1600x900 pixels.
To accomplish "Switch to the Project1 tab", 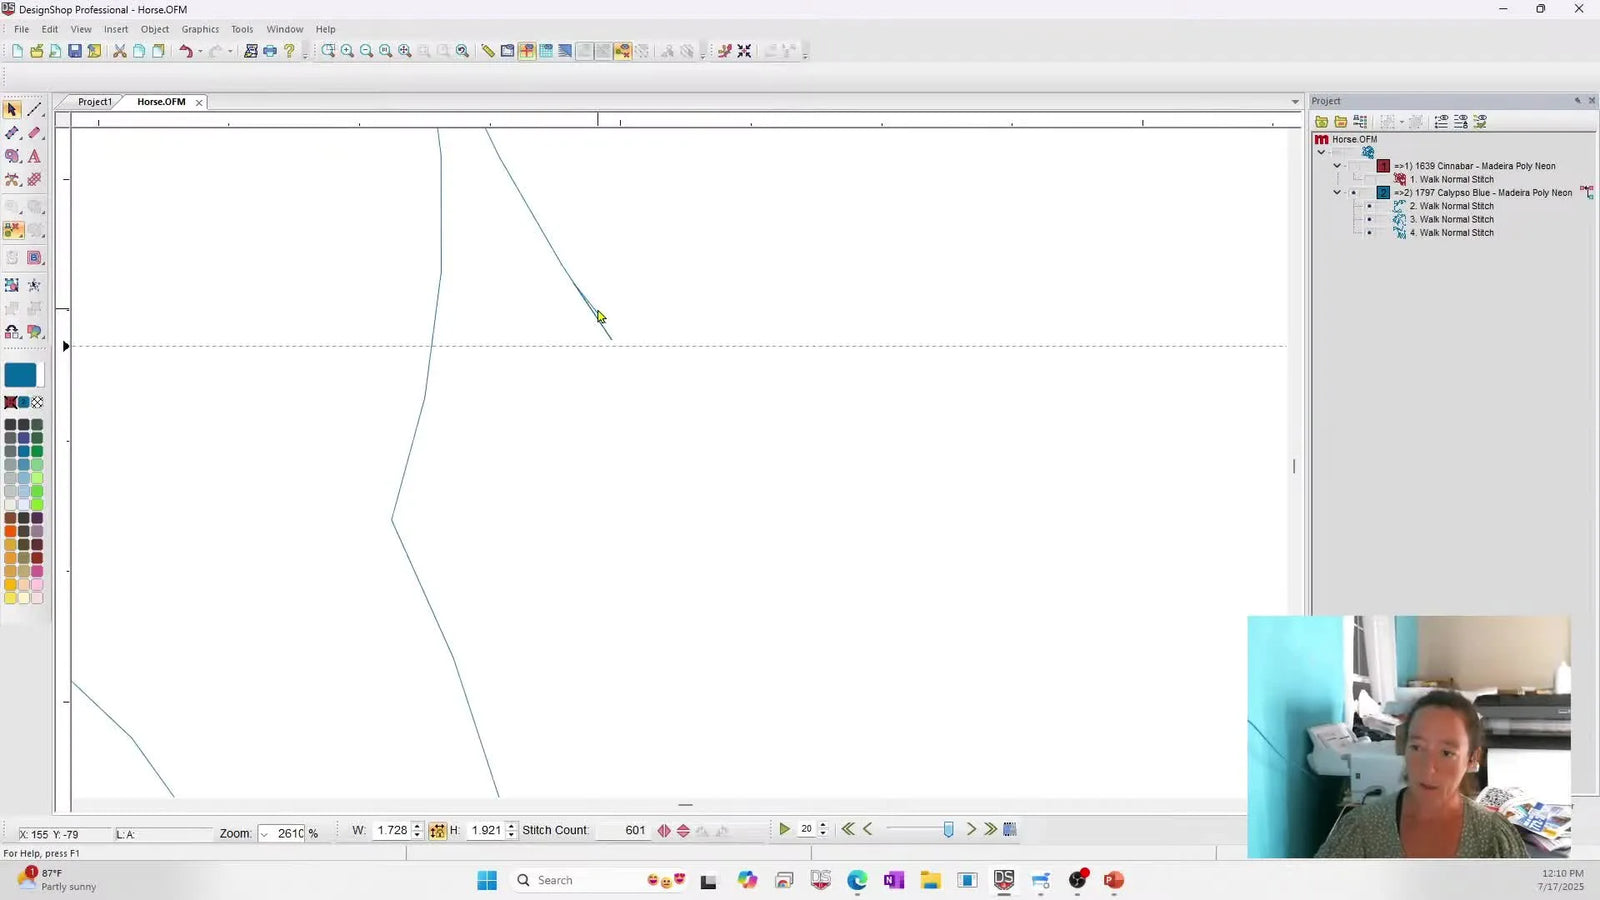I will coord(94,101).
